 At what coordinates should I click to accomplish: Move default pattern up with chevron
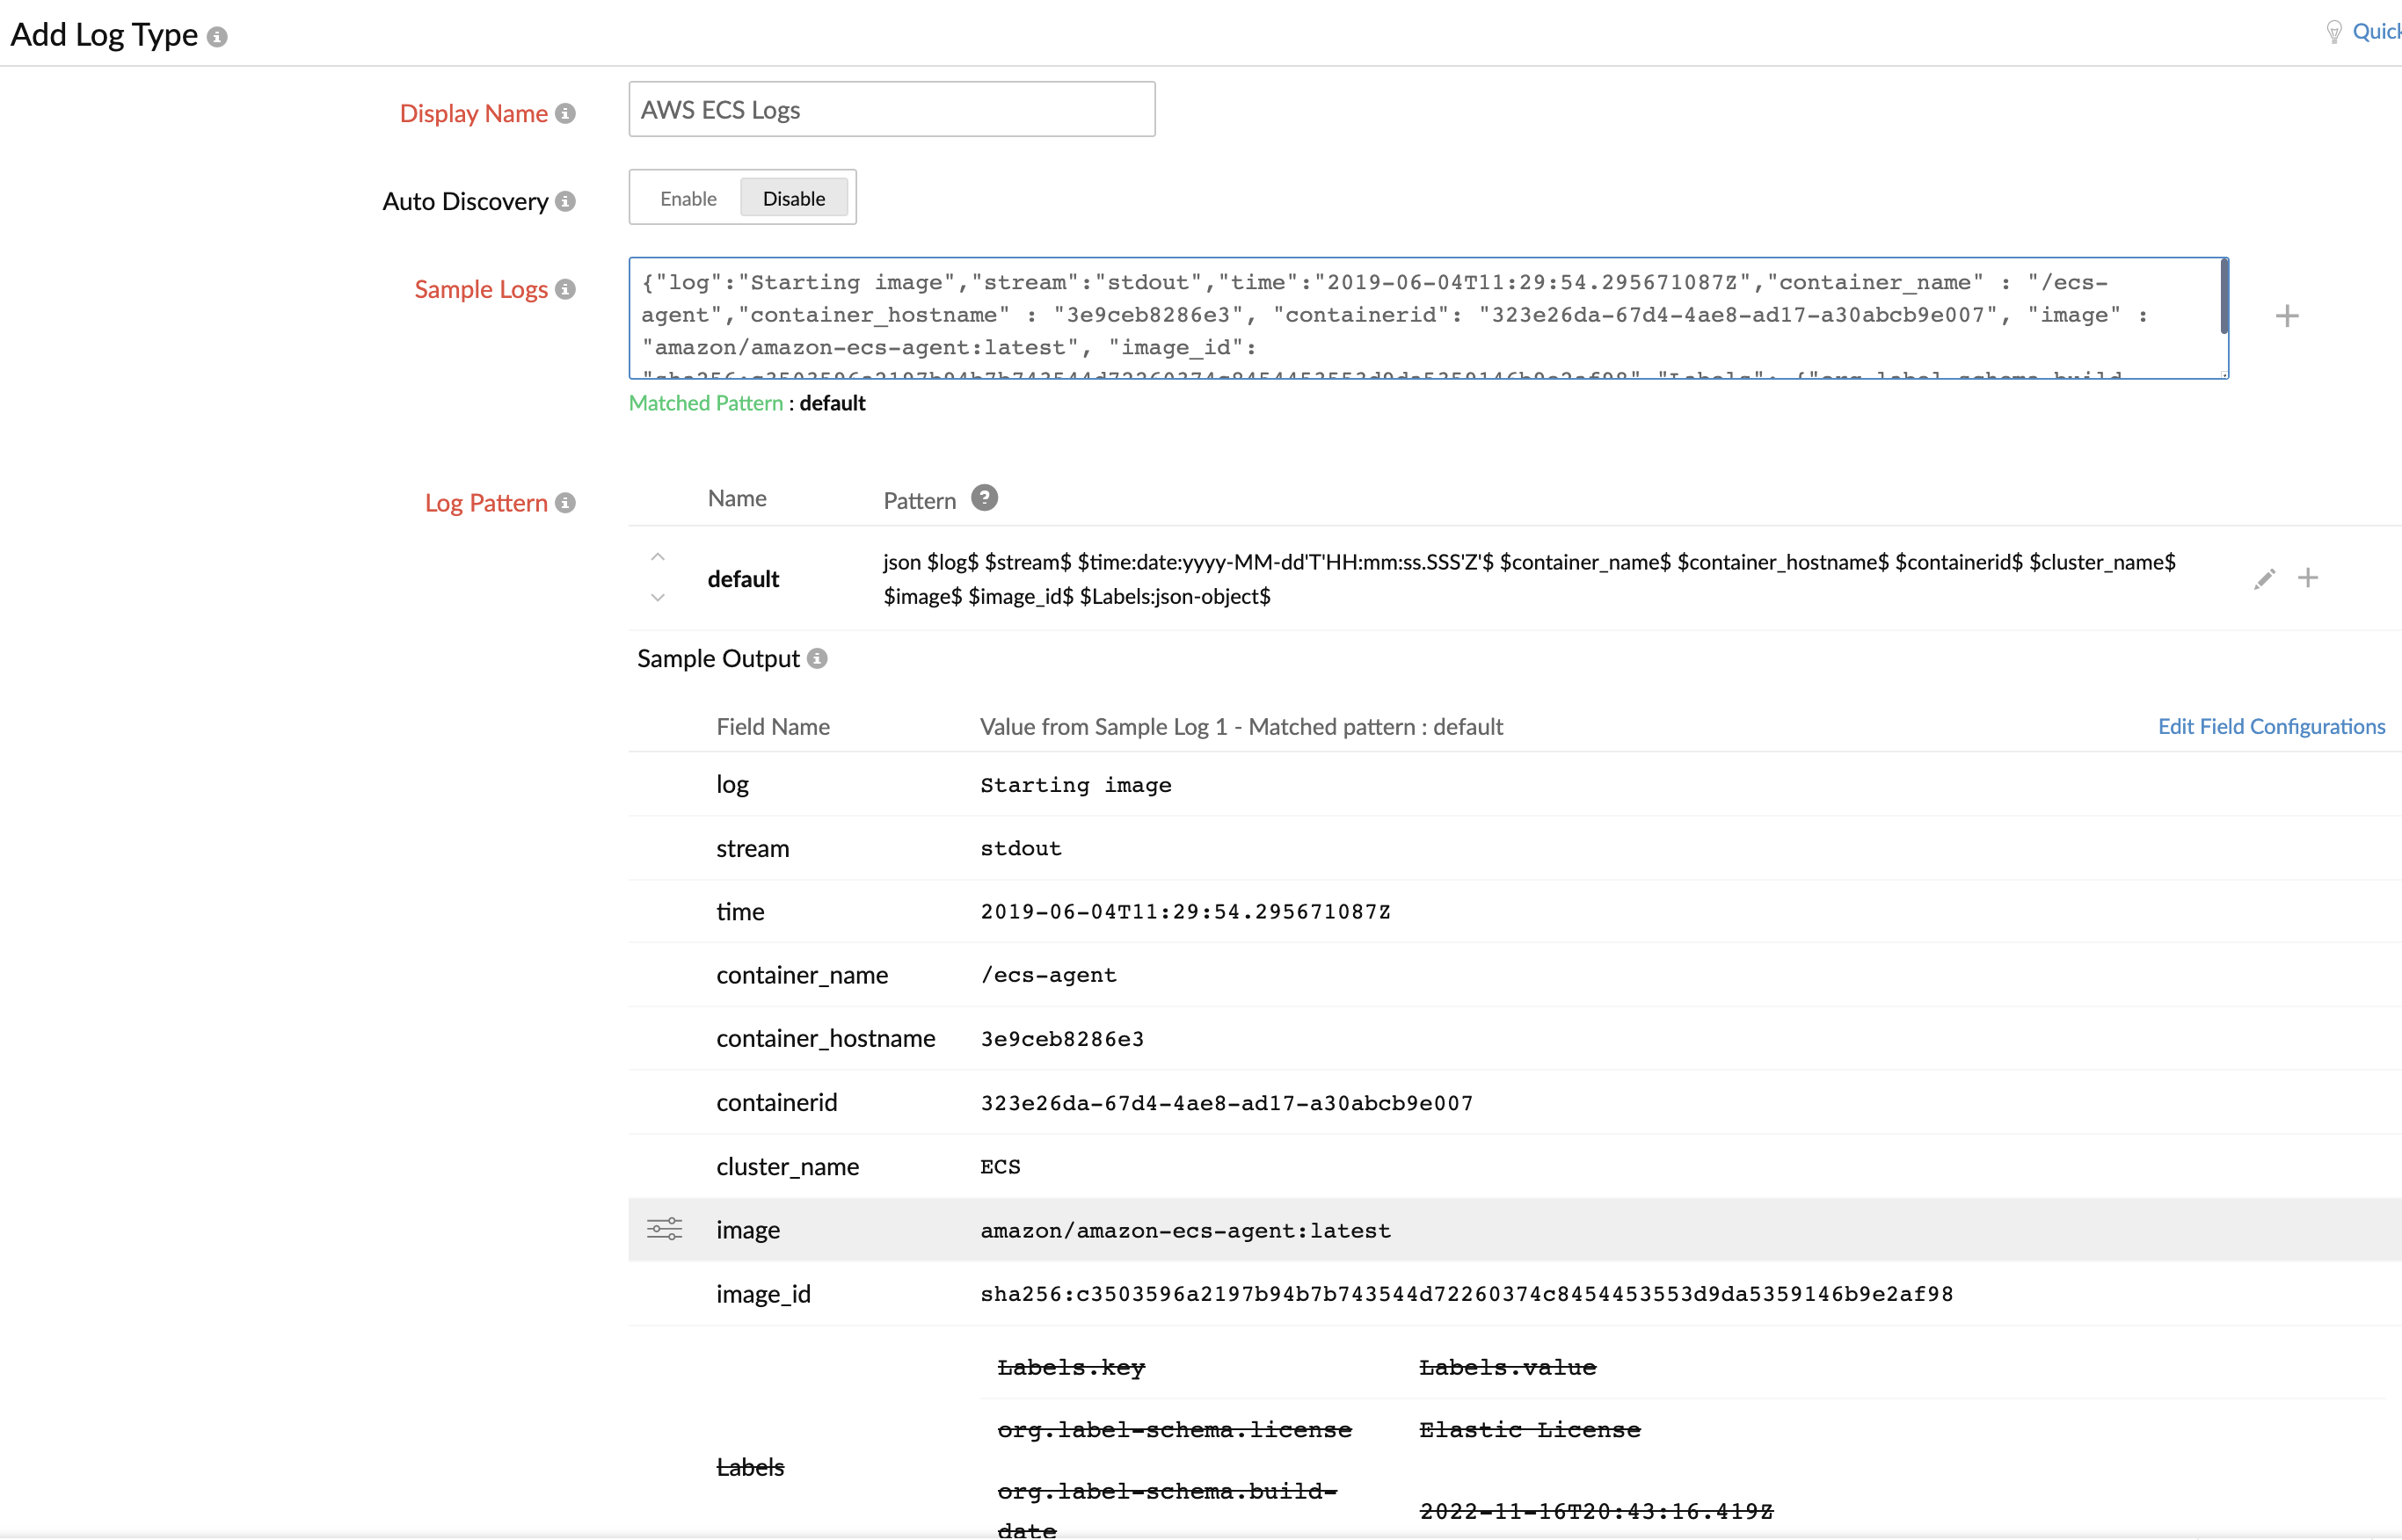[x=658, y=557]
